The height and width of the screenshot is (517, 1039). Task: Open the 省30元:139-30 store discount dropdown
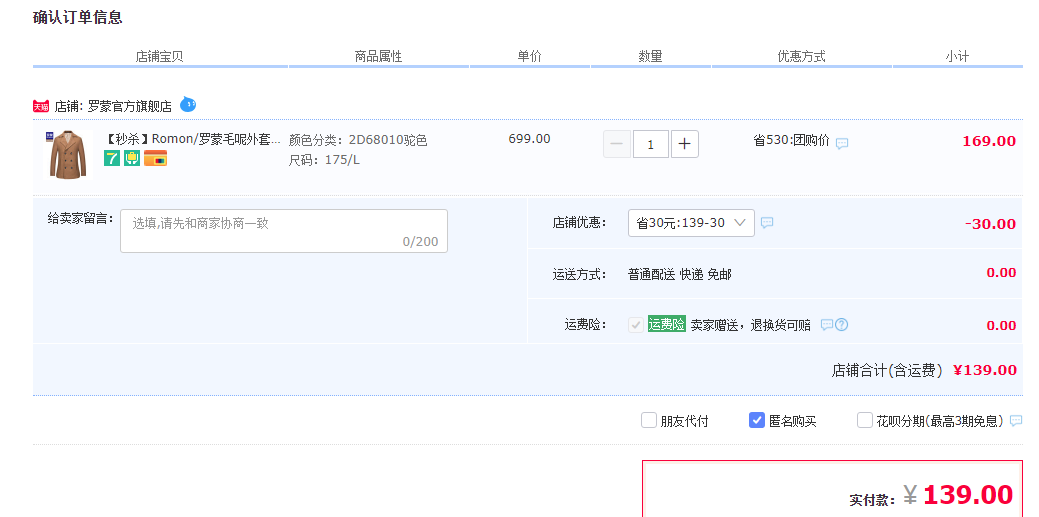691,223
